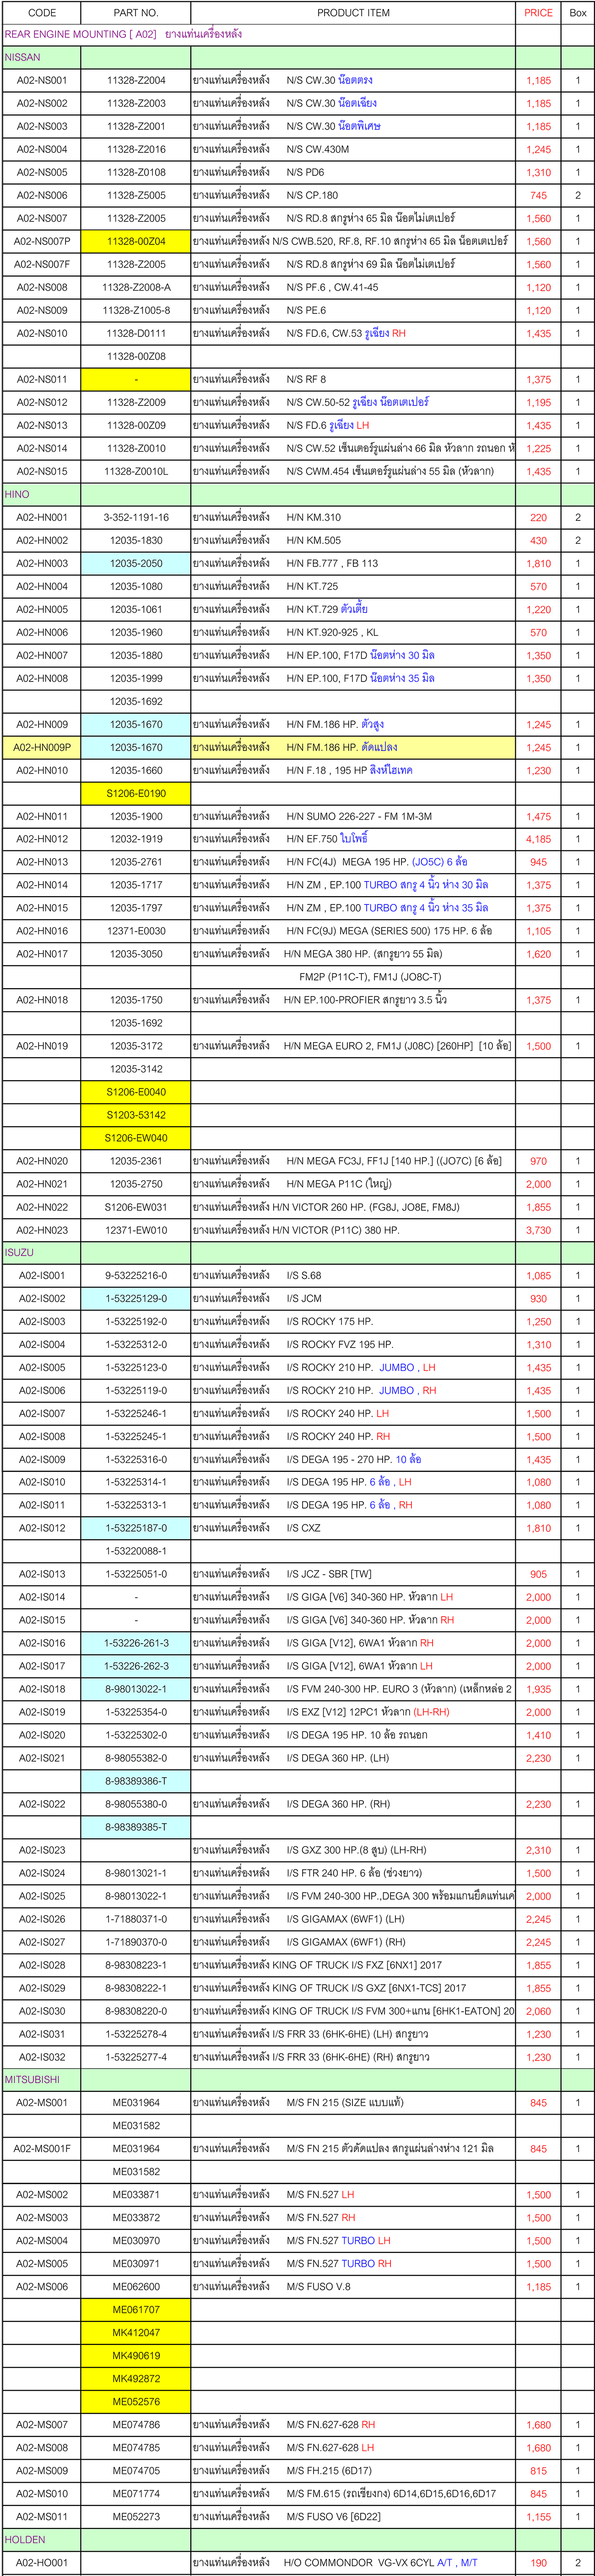
Task: Click highlighted part number MK490619
Action: (x=136, y=2355)
